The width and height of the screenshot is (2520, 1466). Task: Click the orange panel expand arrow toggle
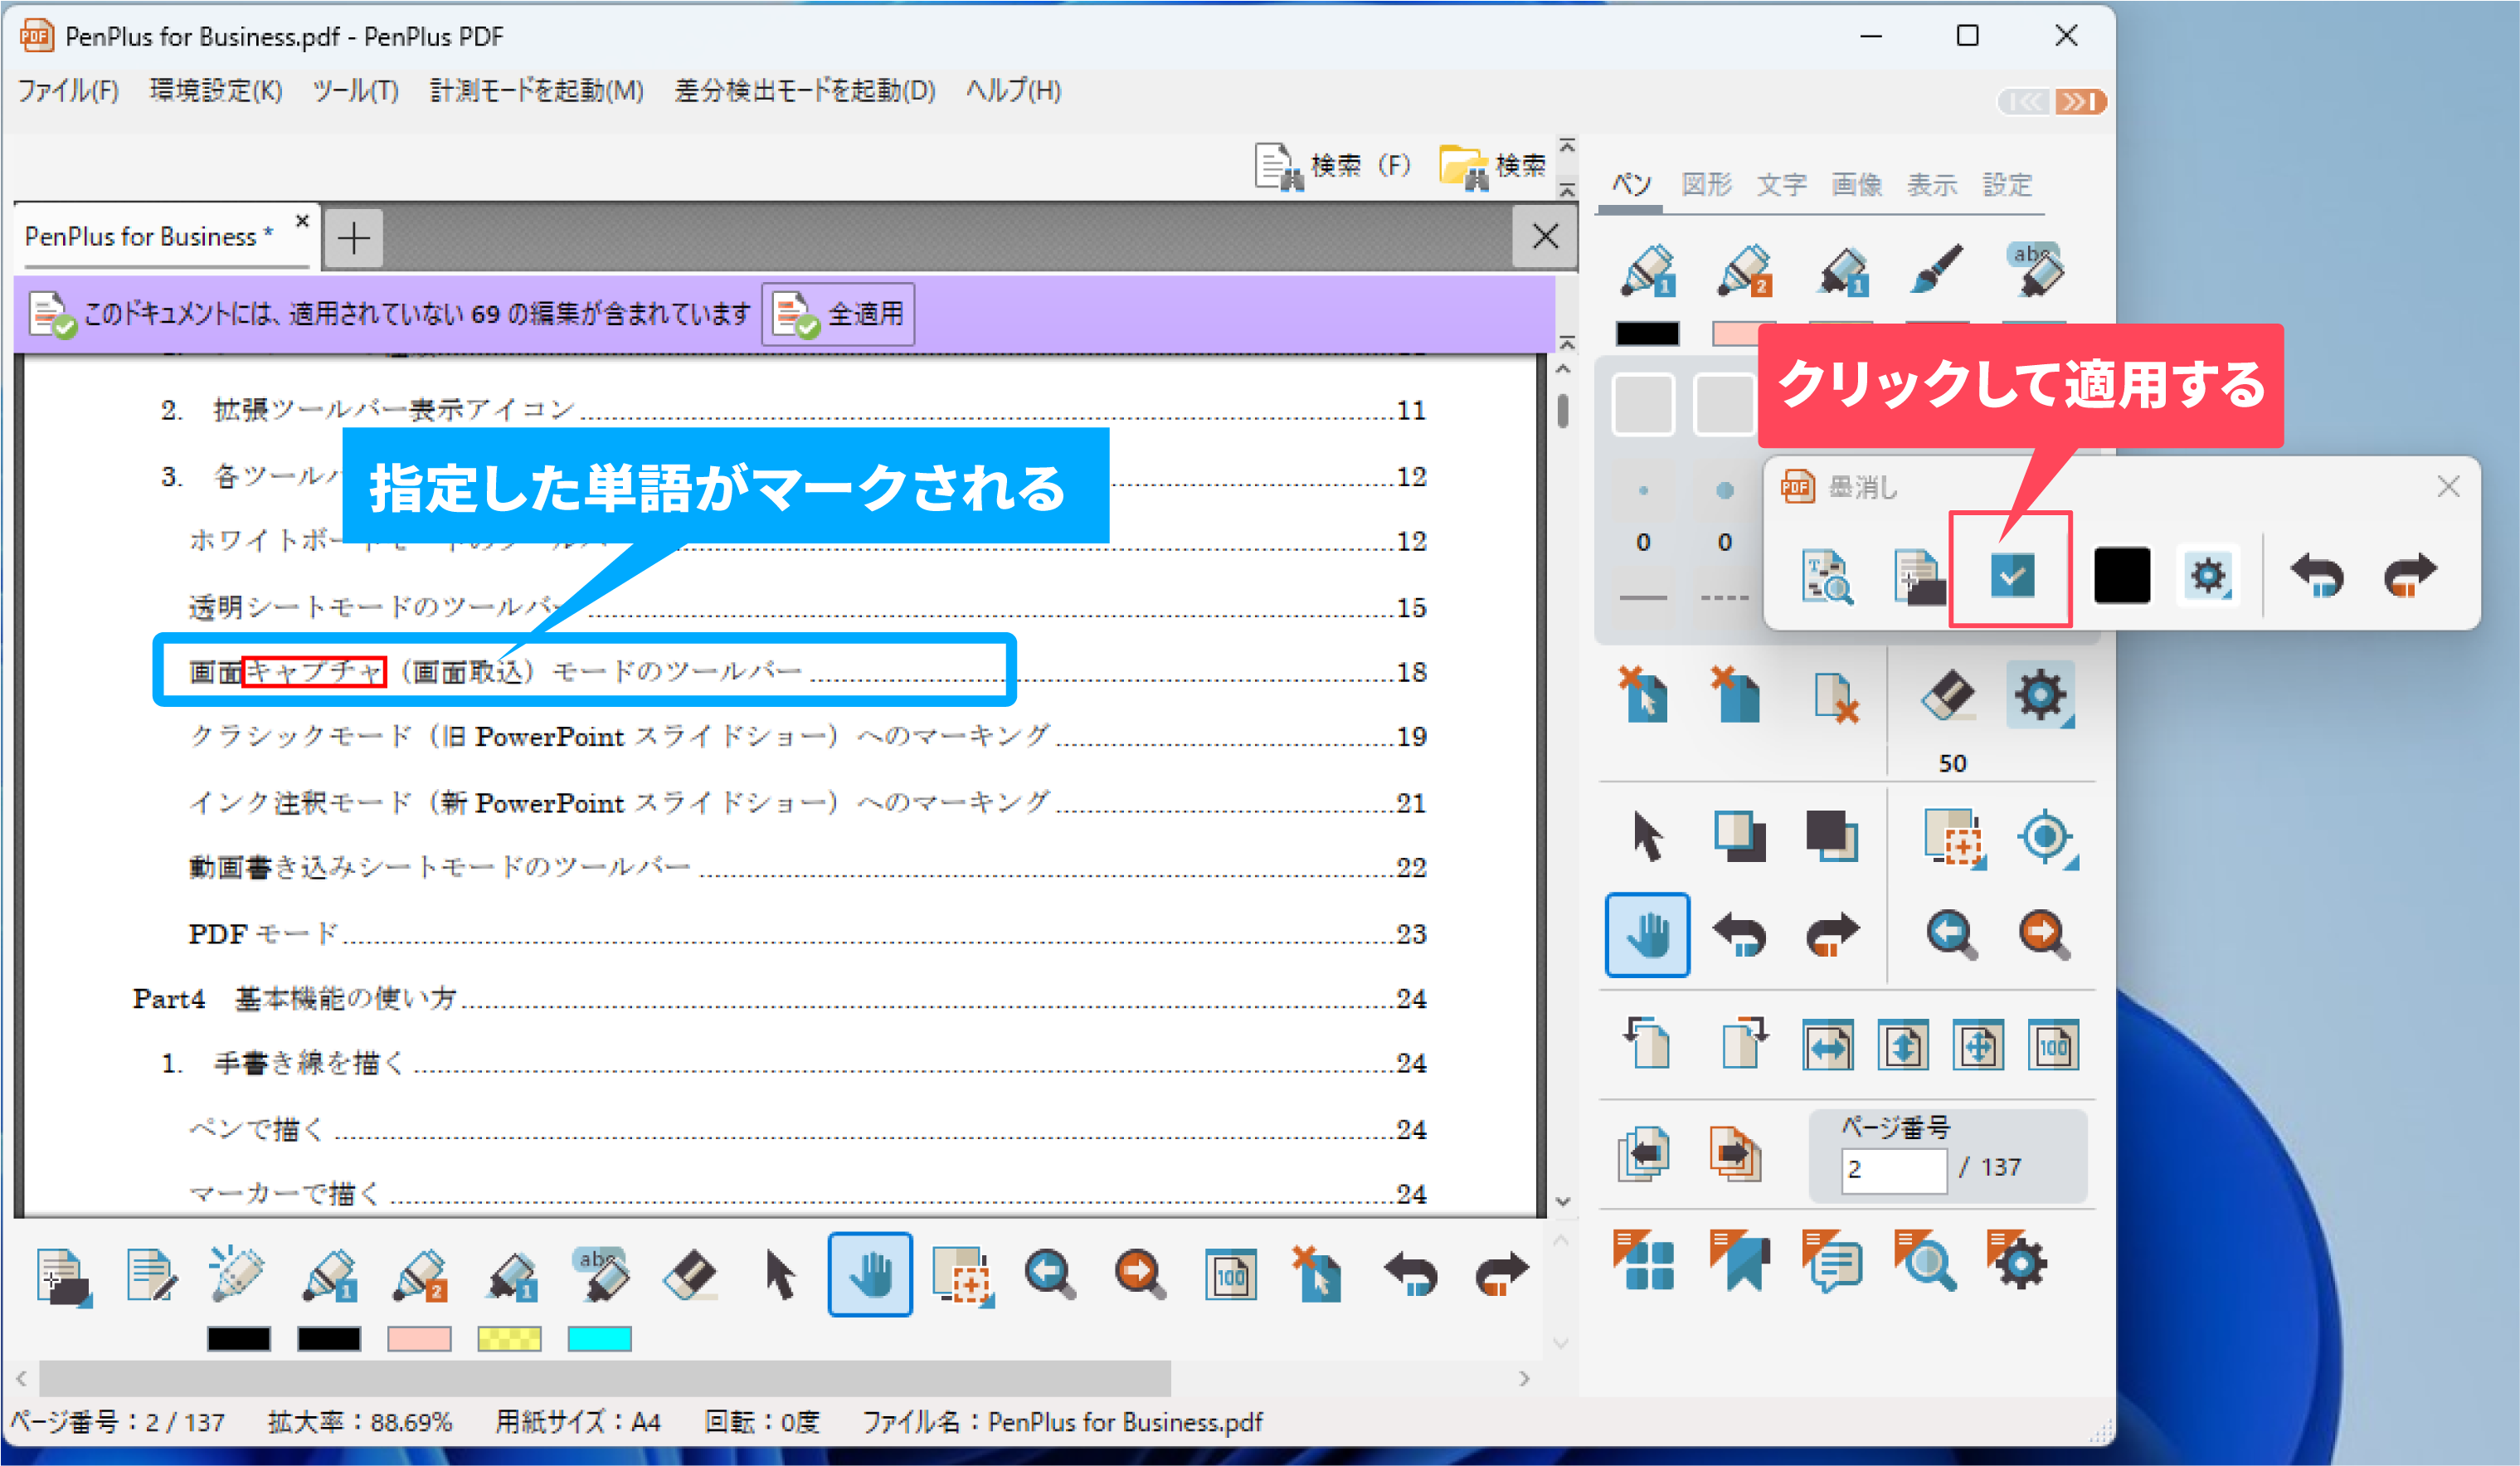click(x=2081, y=102)
